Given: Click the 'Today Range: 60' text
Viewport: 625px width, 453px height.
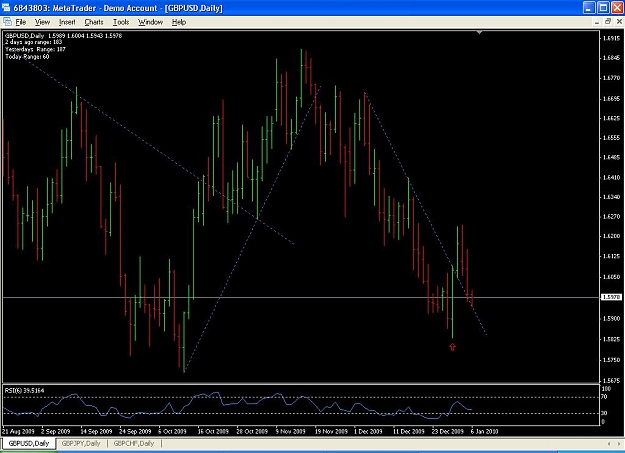Looking at the screenshot, I should [x=27, y=57].
